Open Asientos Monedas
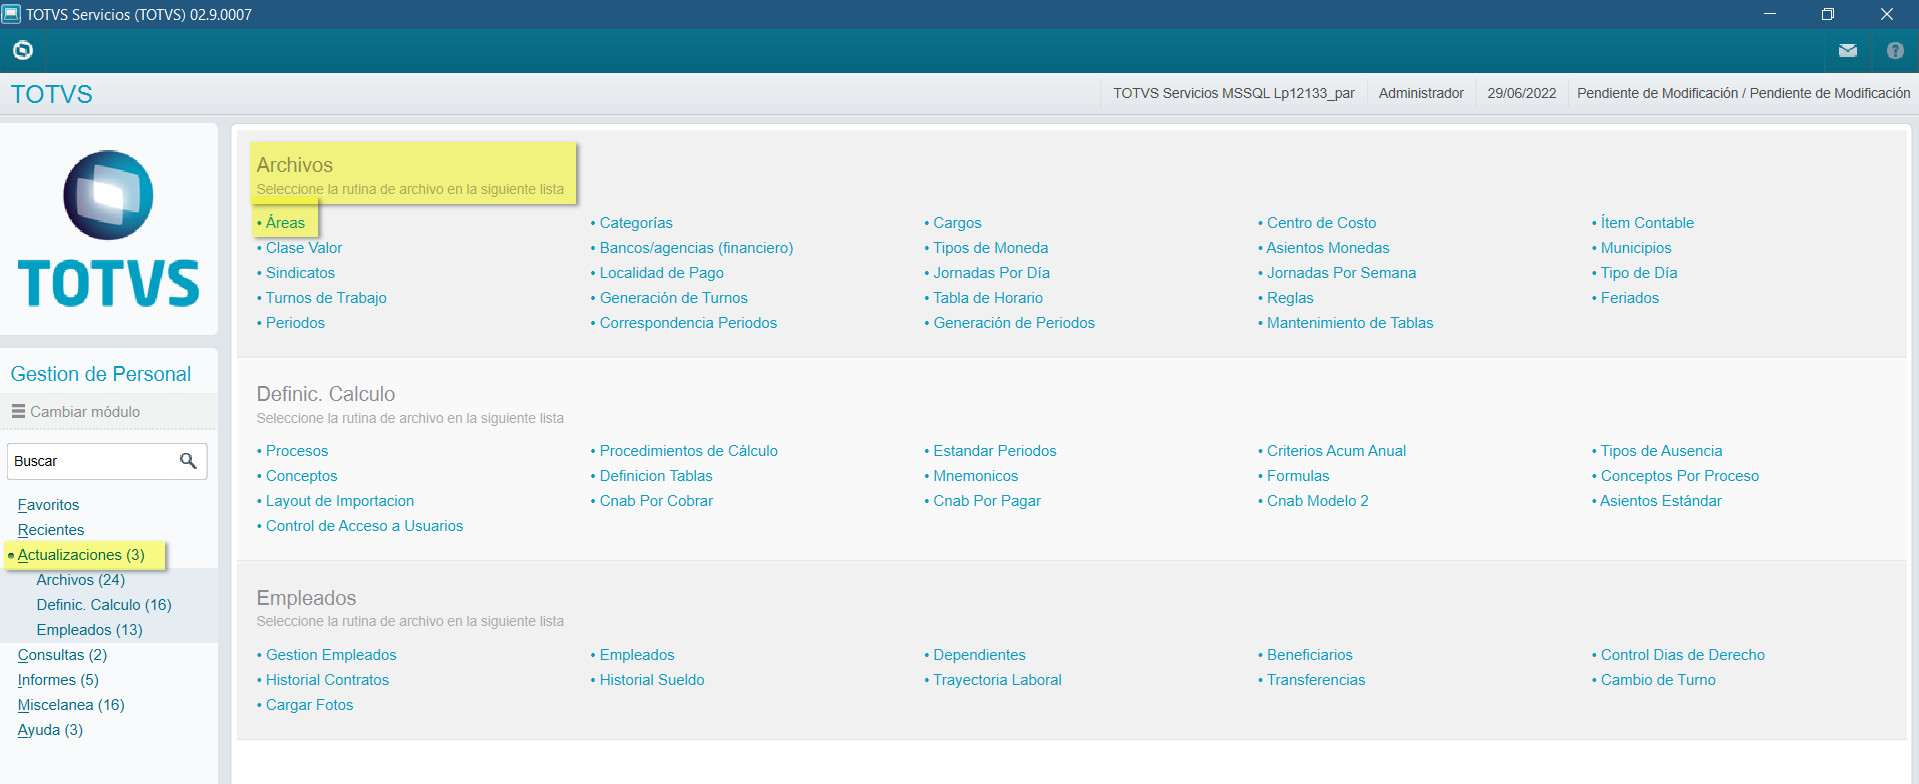The image size is (1919, 784). click(1328, 248)
